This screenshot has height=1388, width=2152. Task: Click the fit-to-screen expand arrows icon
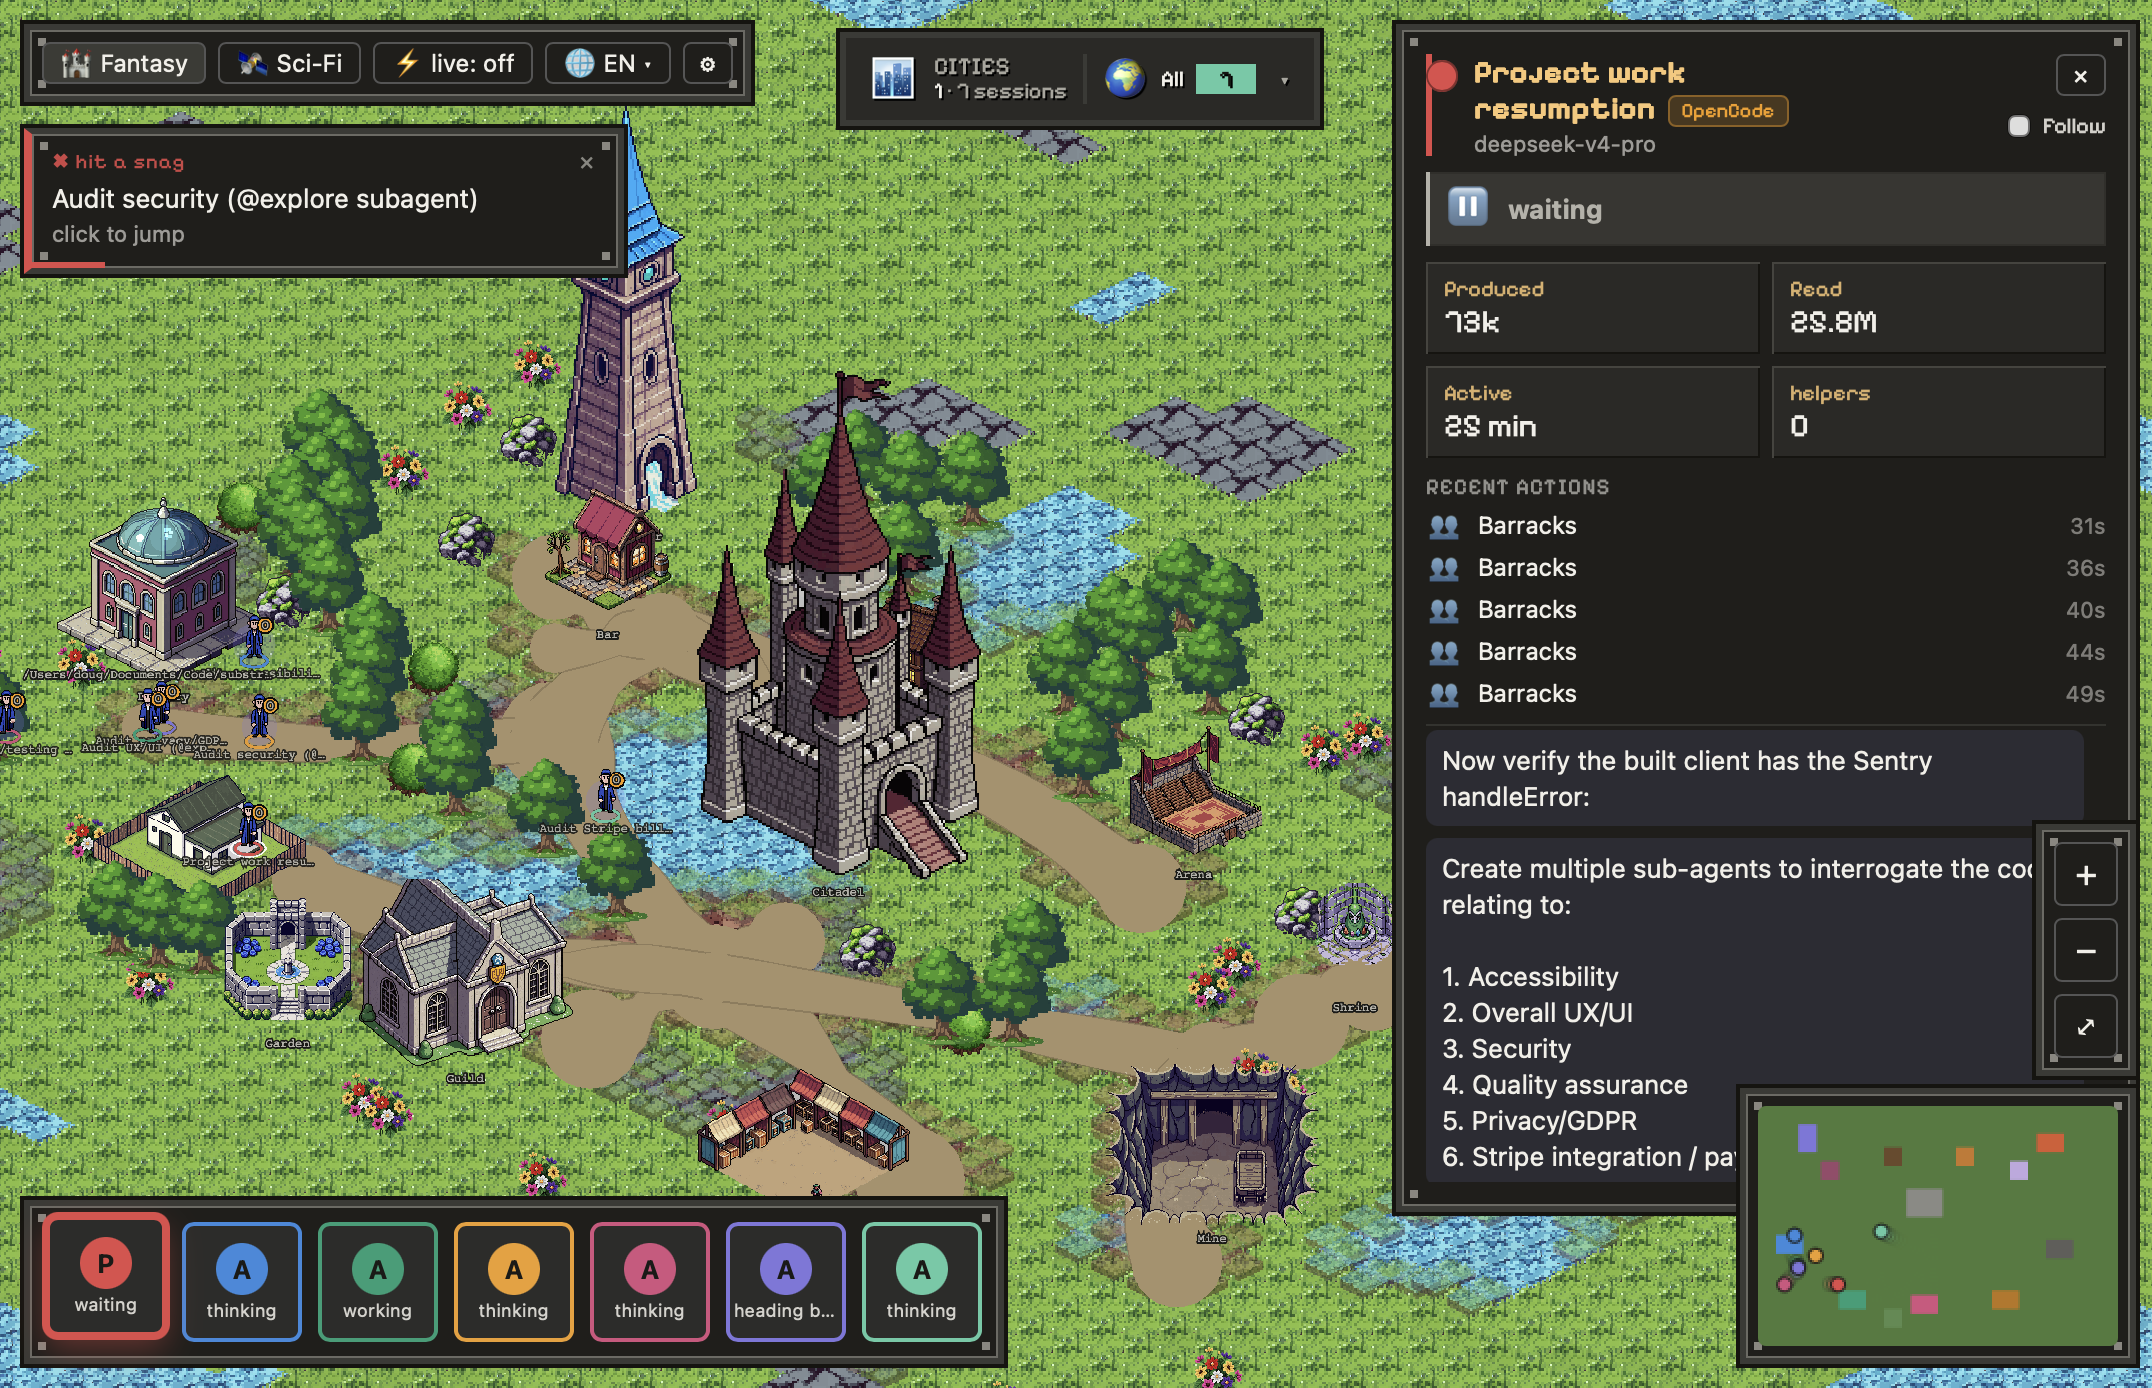tap(2085, 1027)
